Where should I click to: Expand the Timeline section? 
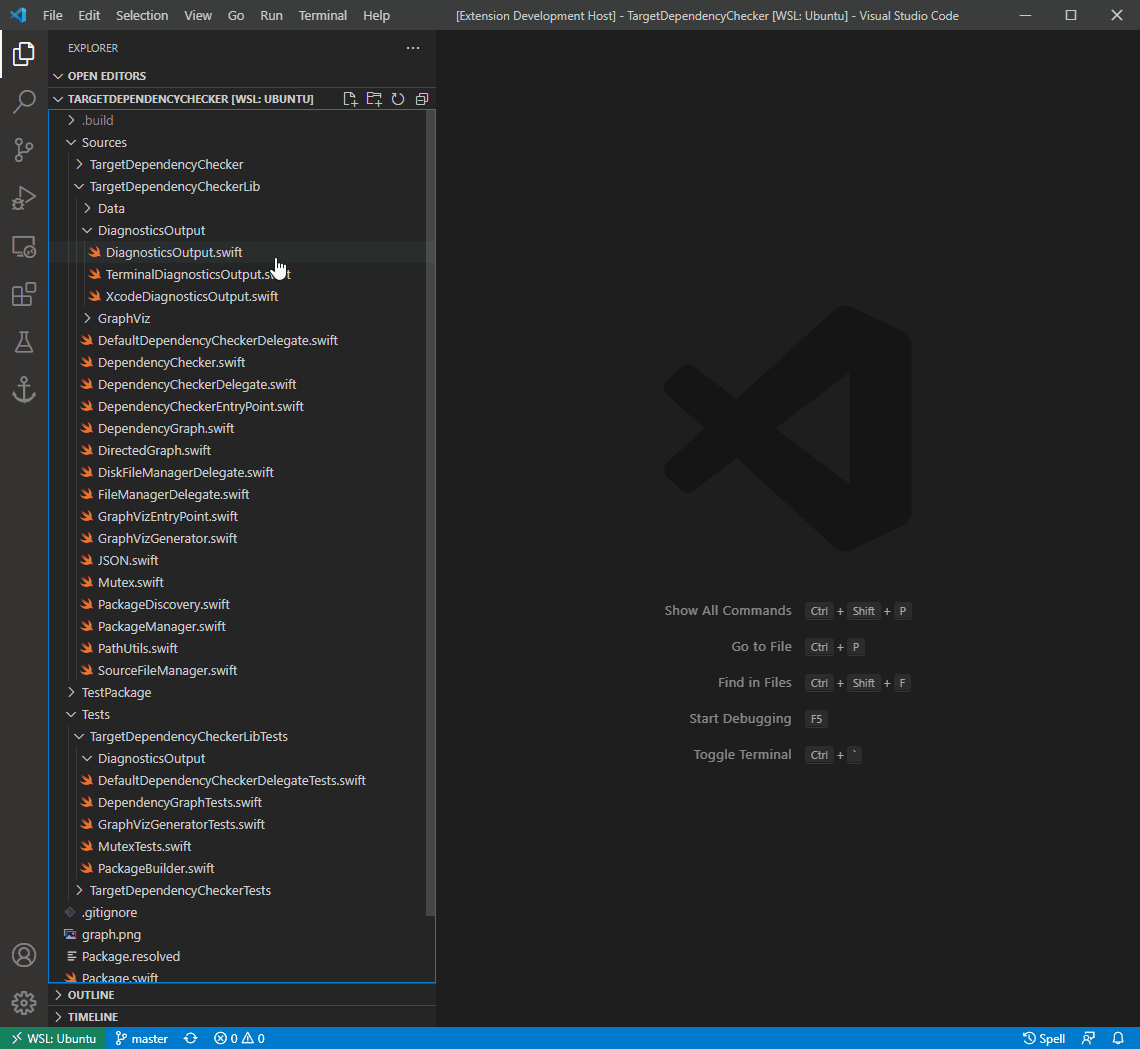point(242,1017)
